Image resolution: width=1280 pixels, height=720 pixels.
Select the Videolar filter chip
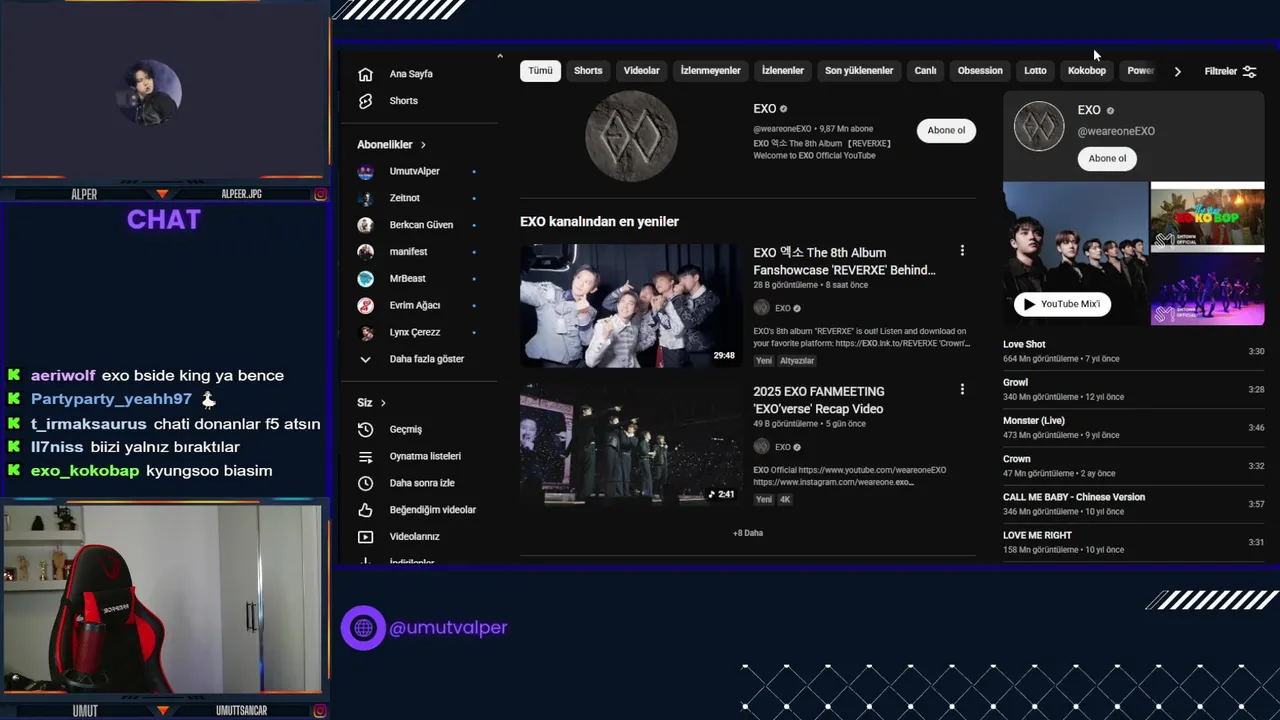tap(641, 71)
